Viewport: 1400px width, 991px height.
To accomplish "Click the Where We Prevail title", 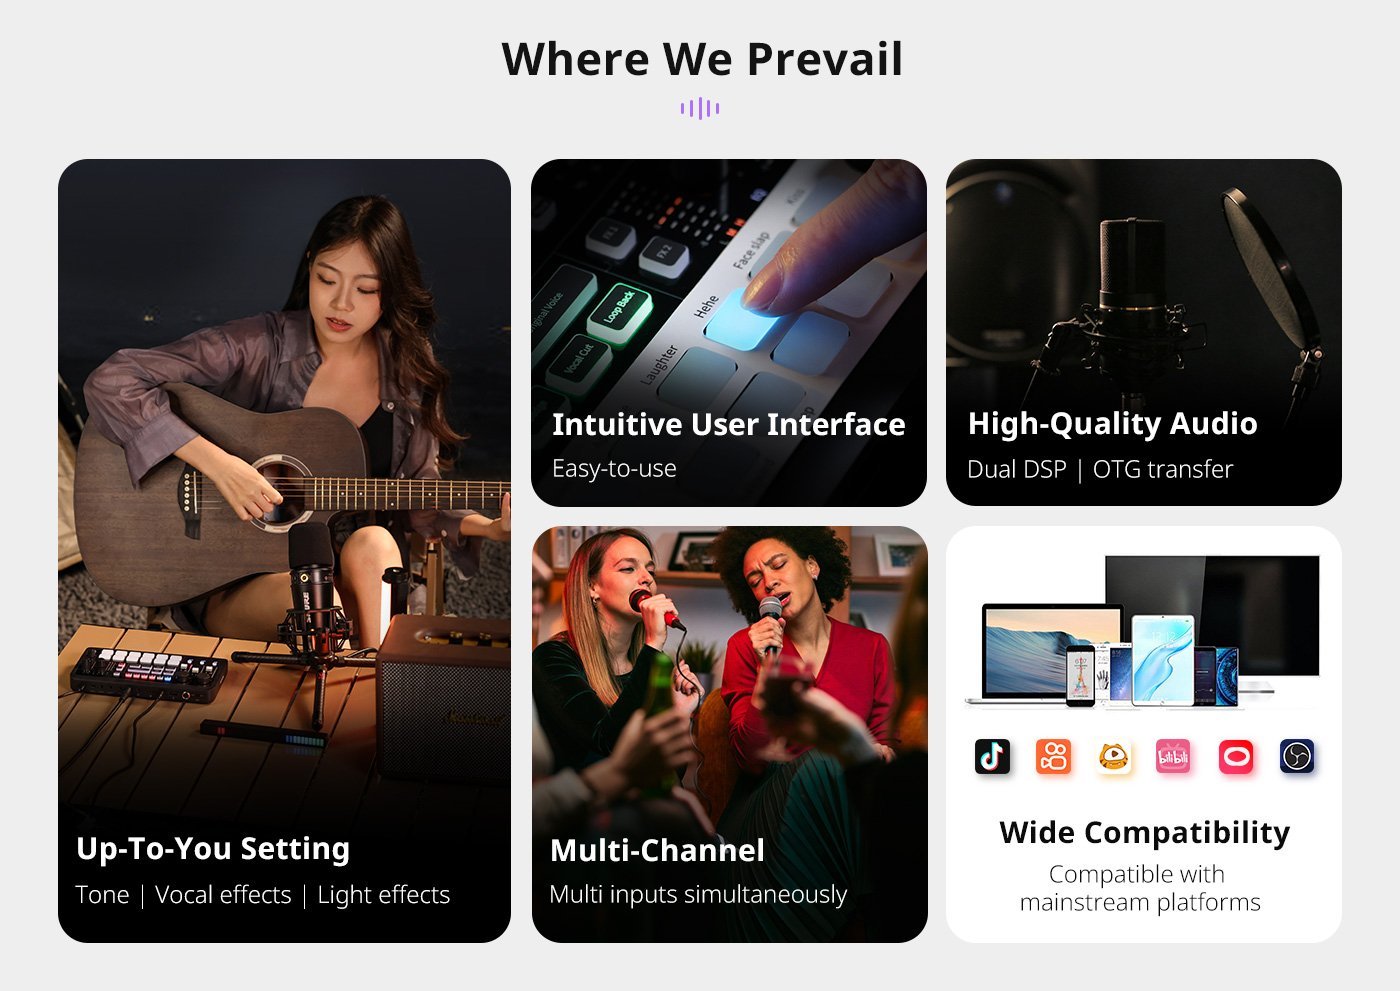I will click(702, 59).
